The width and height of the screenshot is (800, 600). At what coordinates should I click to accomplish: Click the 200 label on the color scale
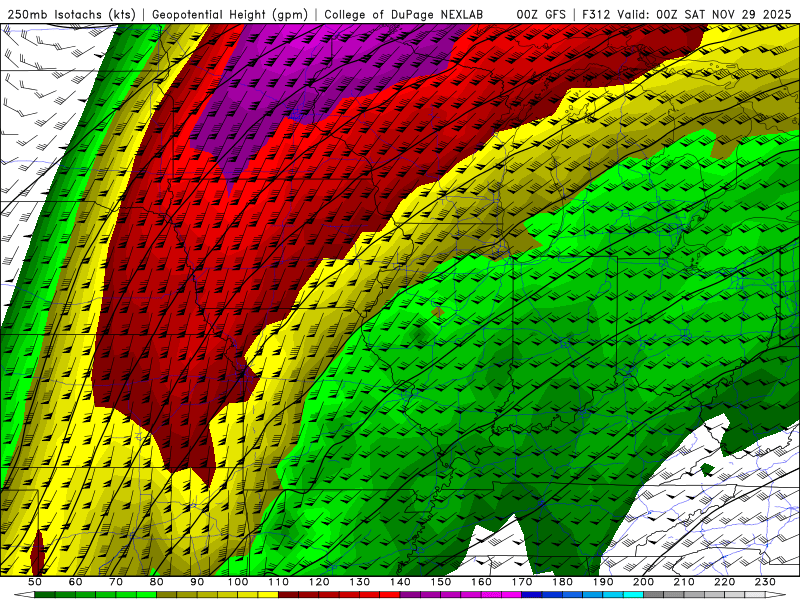pyautogui.click(x=643, y=582)
